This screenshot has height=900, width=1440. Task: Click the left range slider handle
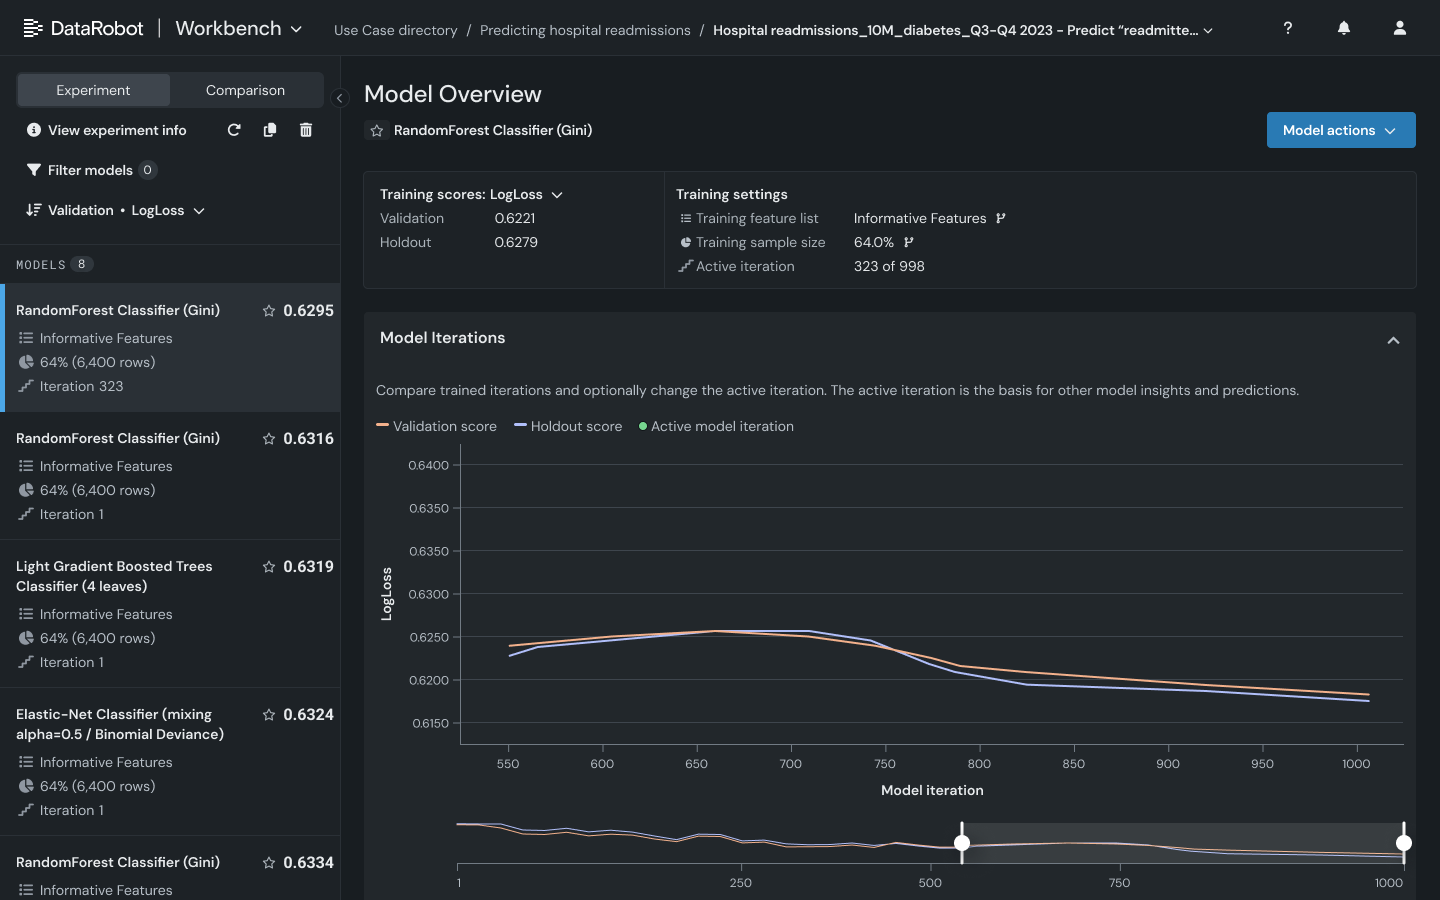(962, 843)
